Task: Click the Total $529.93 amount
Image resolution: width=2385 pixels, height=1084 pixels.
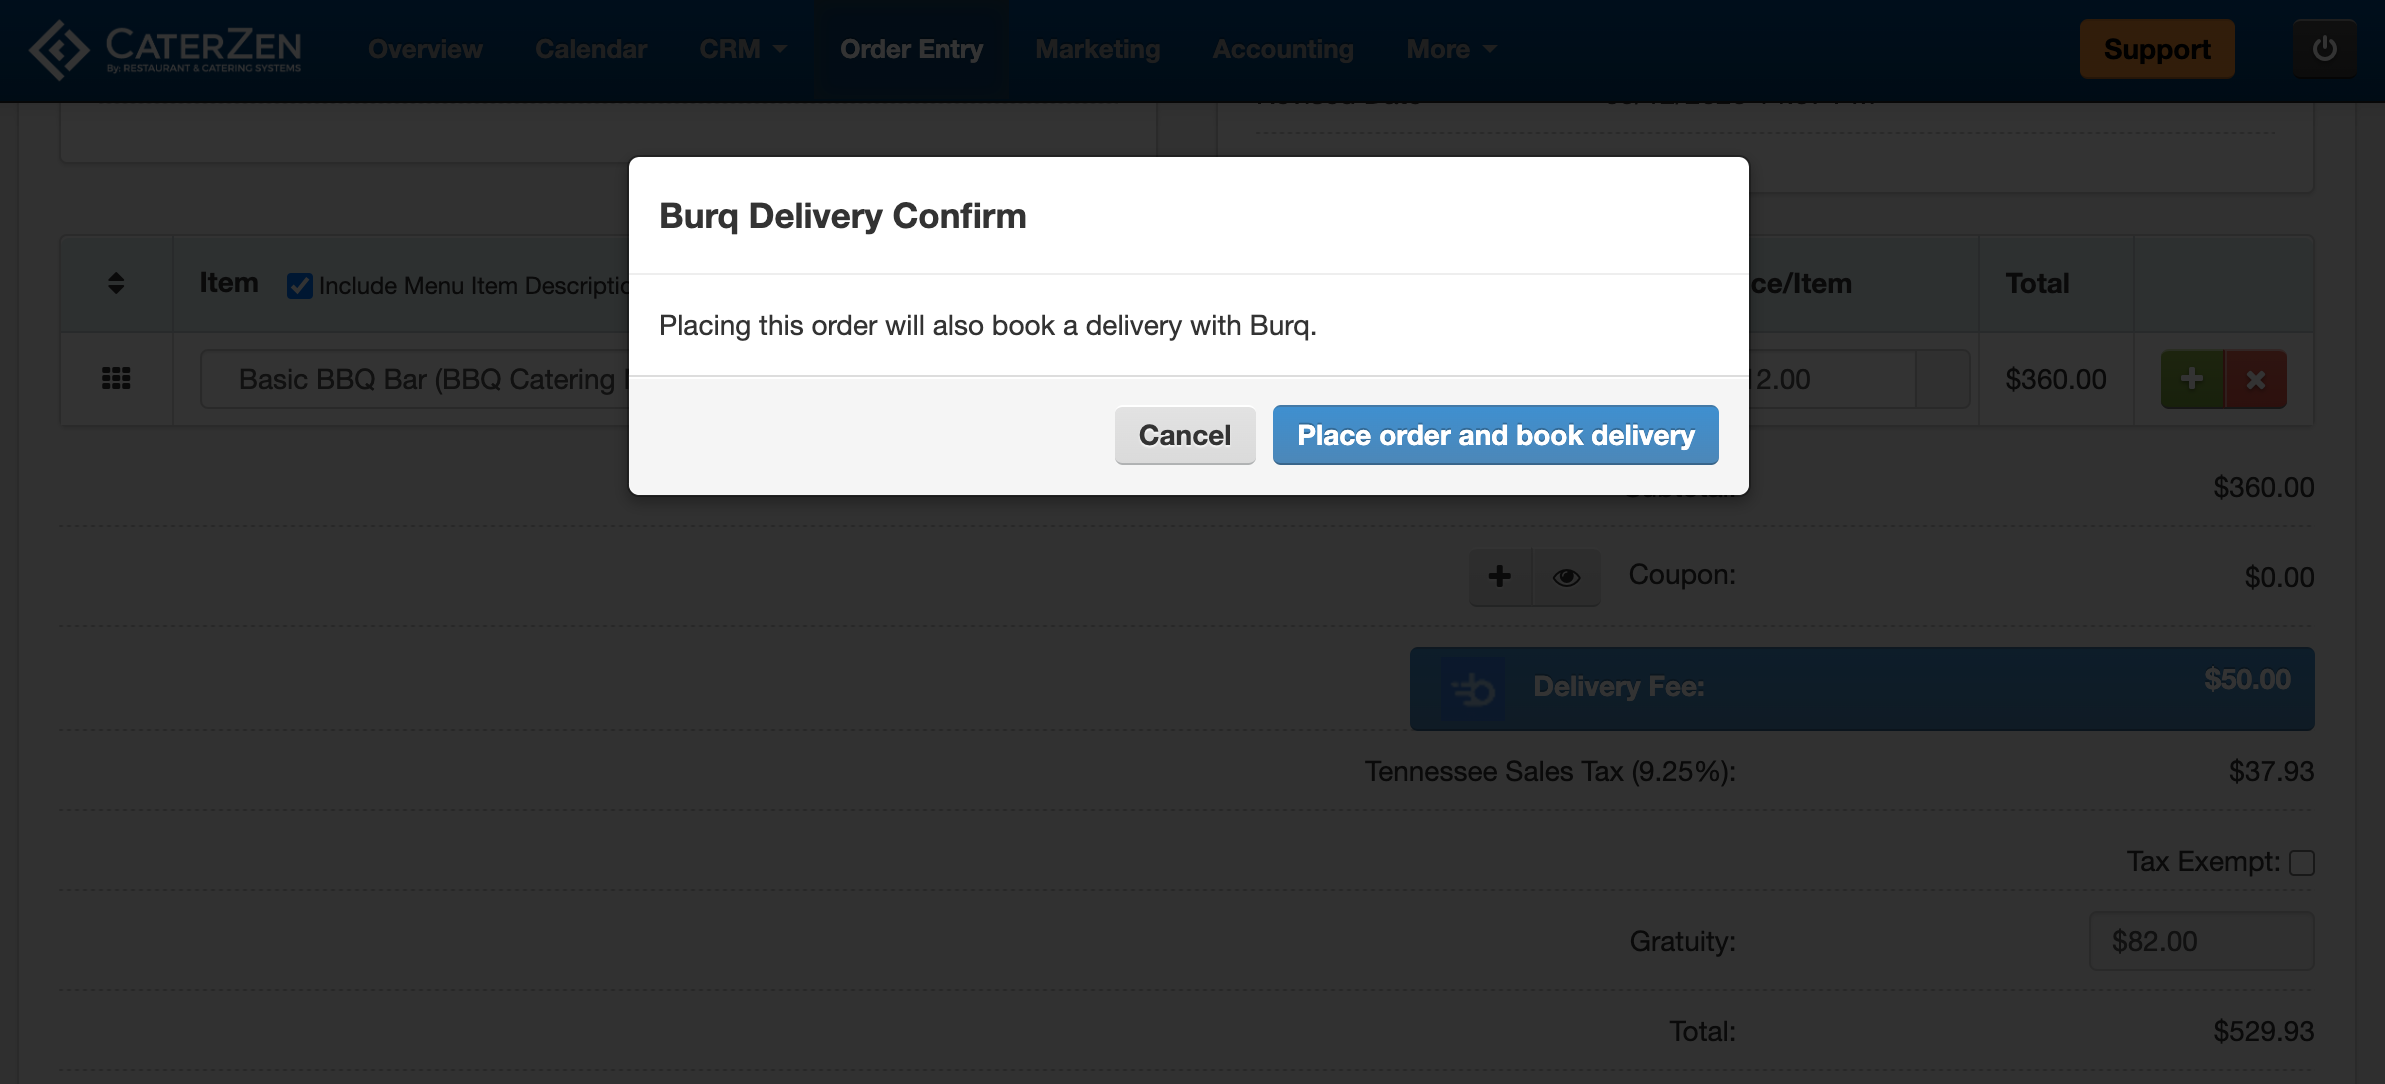Action: [2263, 1031]
